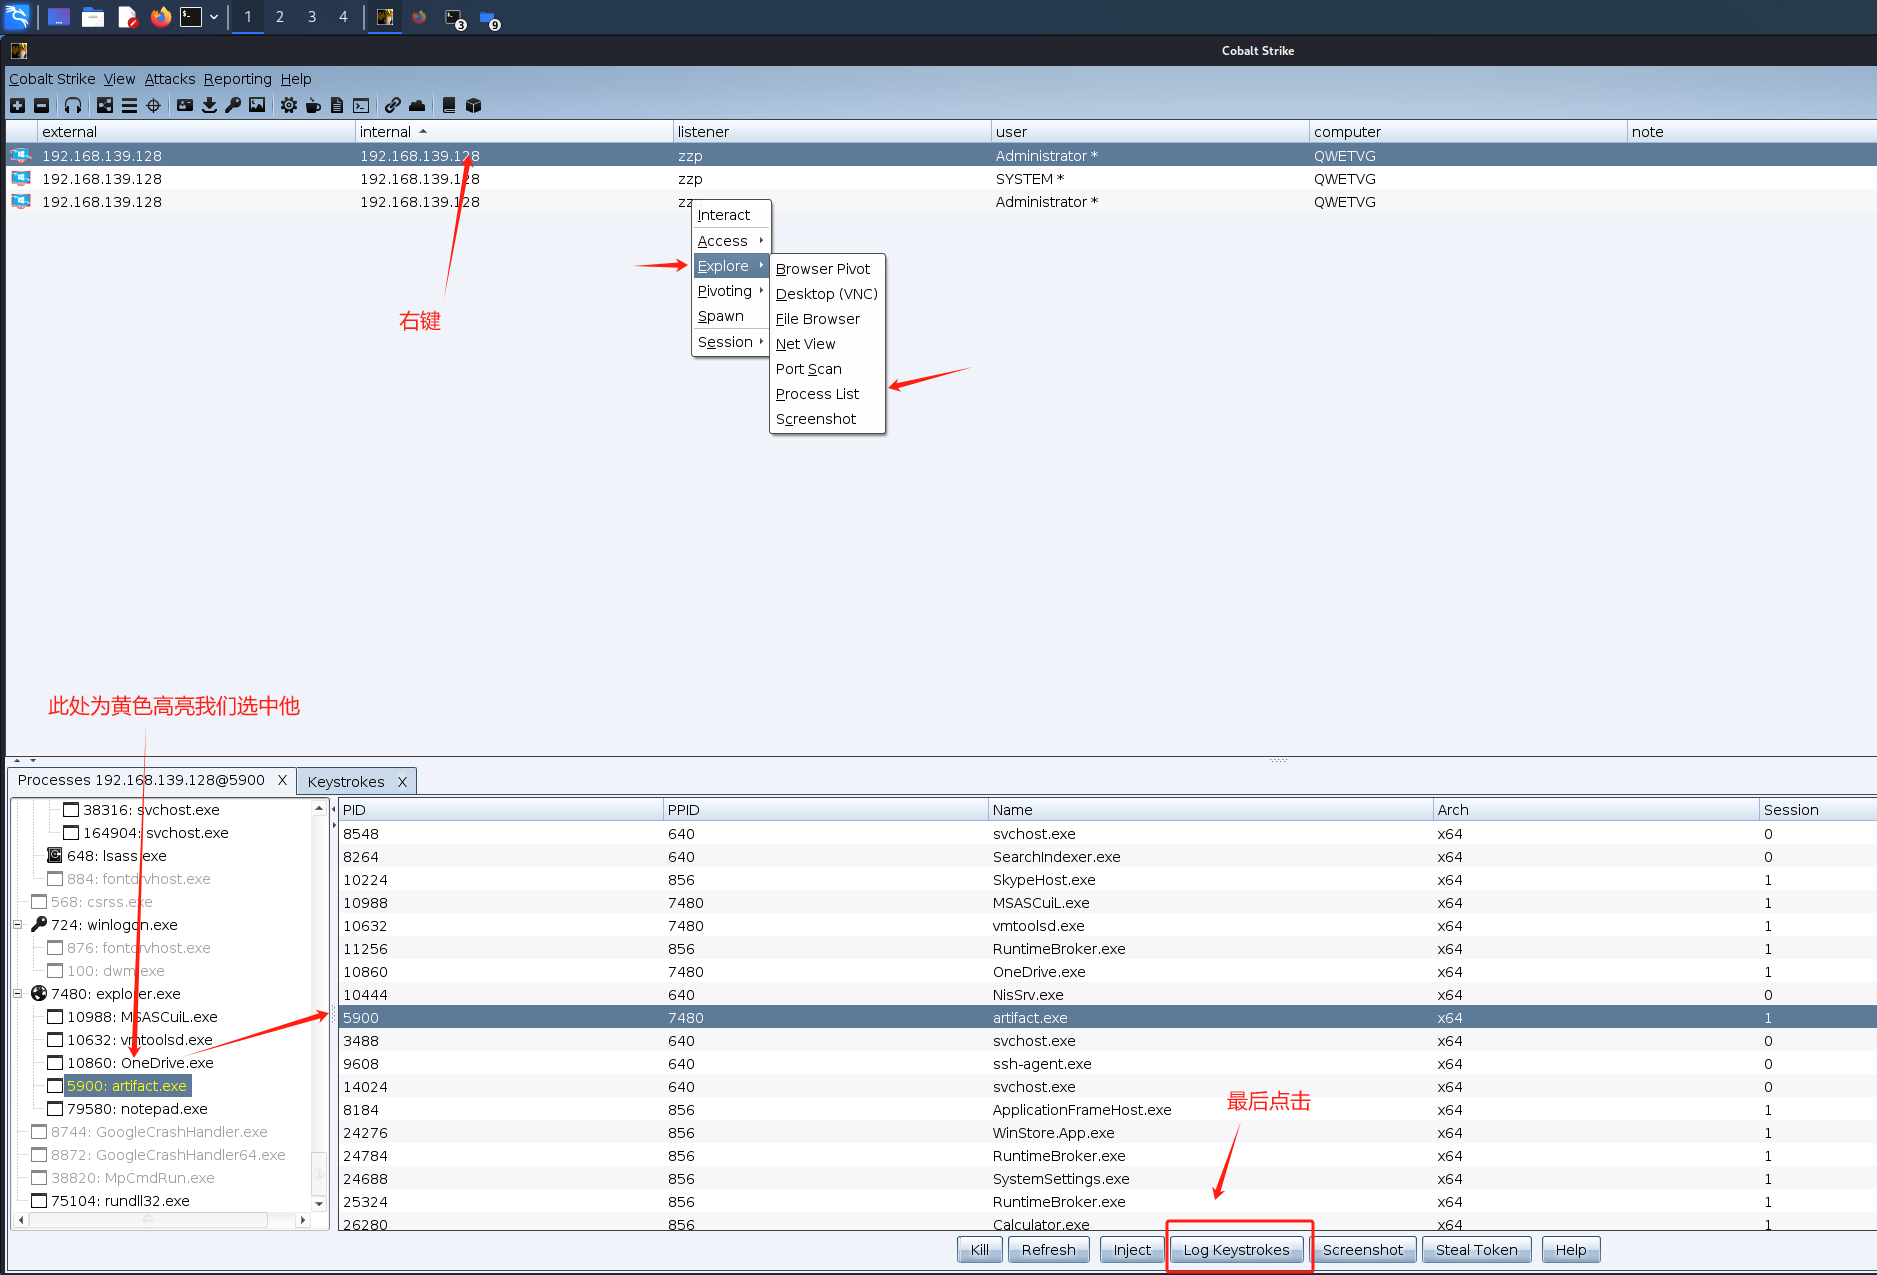This screenshot has height=1275, width=1877.
Task: Click the Log Keystrokes button
Action: [x=1236, y=1250]
